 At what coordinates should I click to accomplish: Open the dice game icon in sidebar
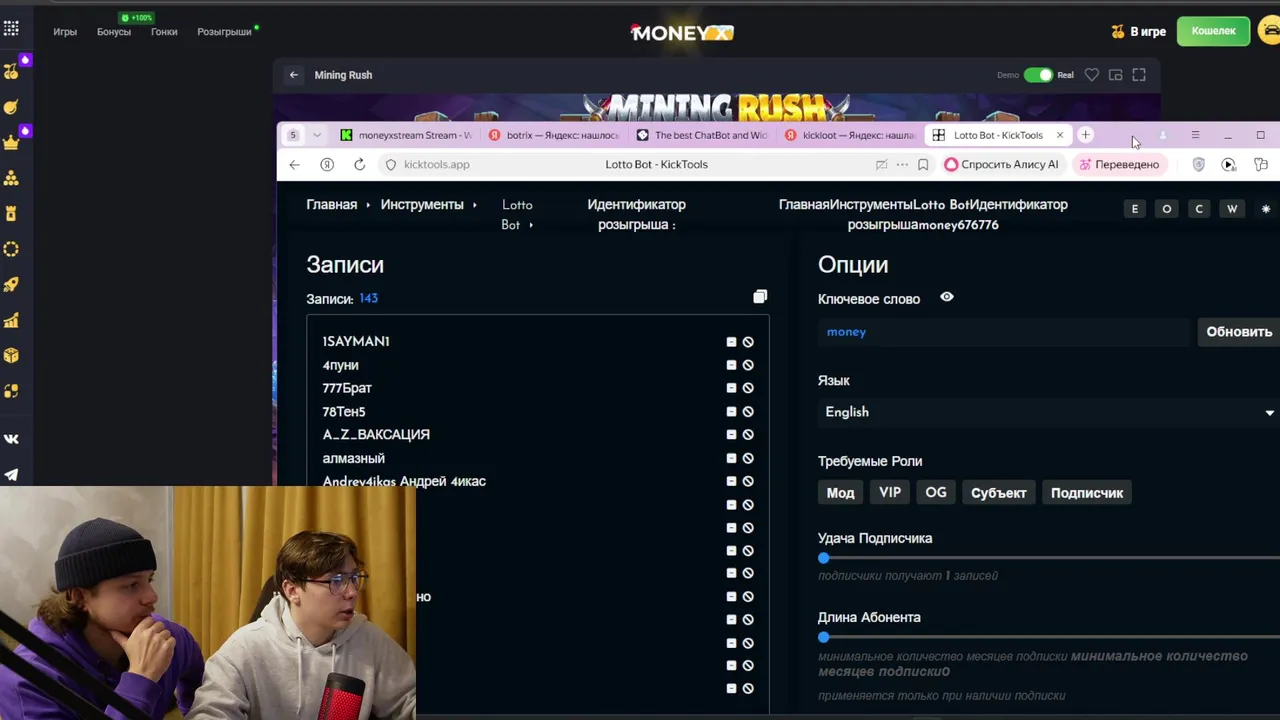(11, 356)
